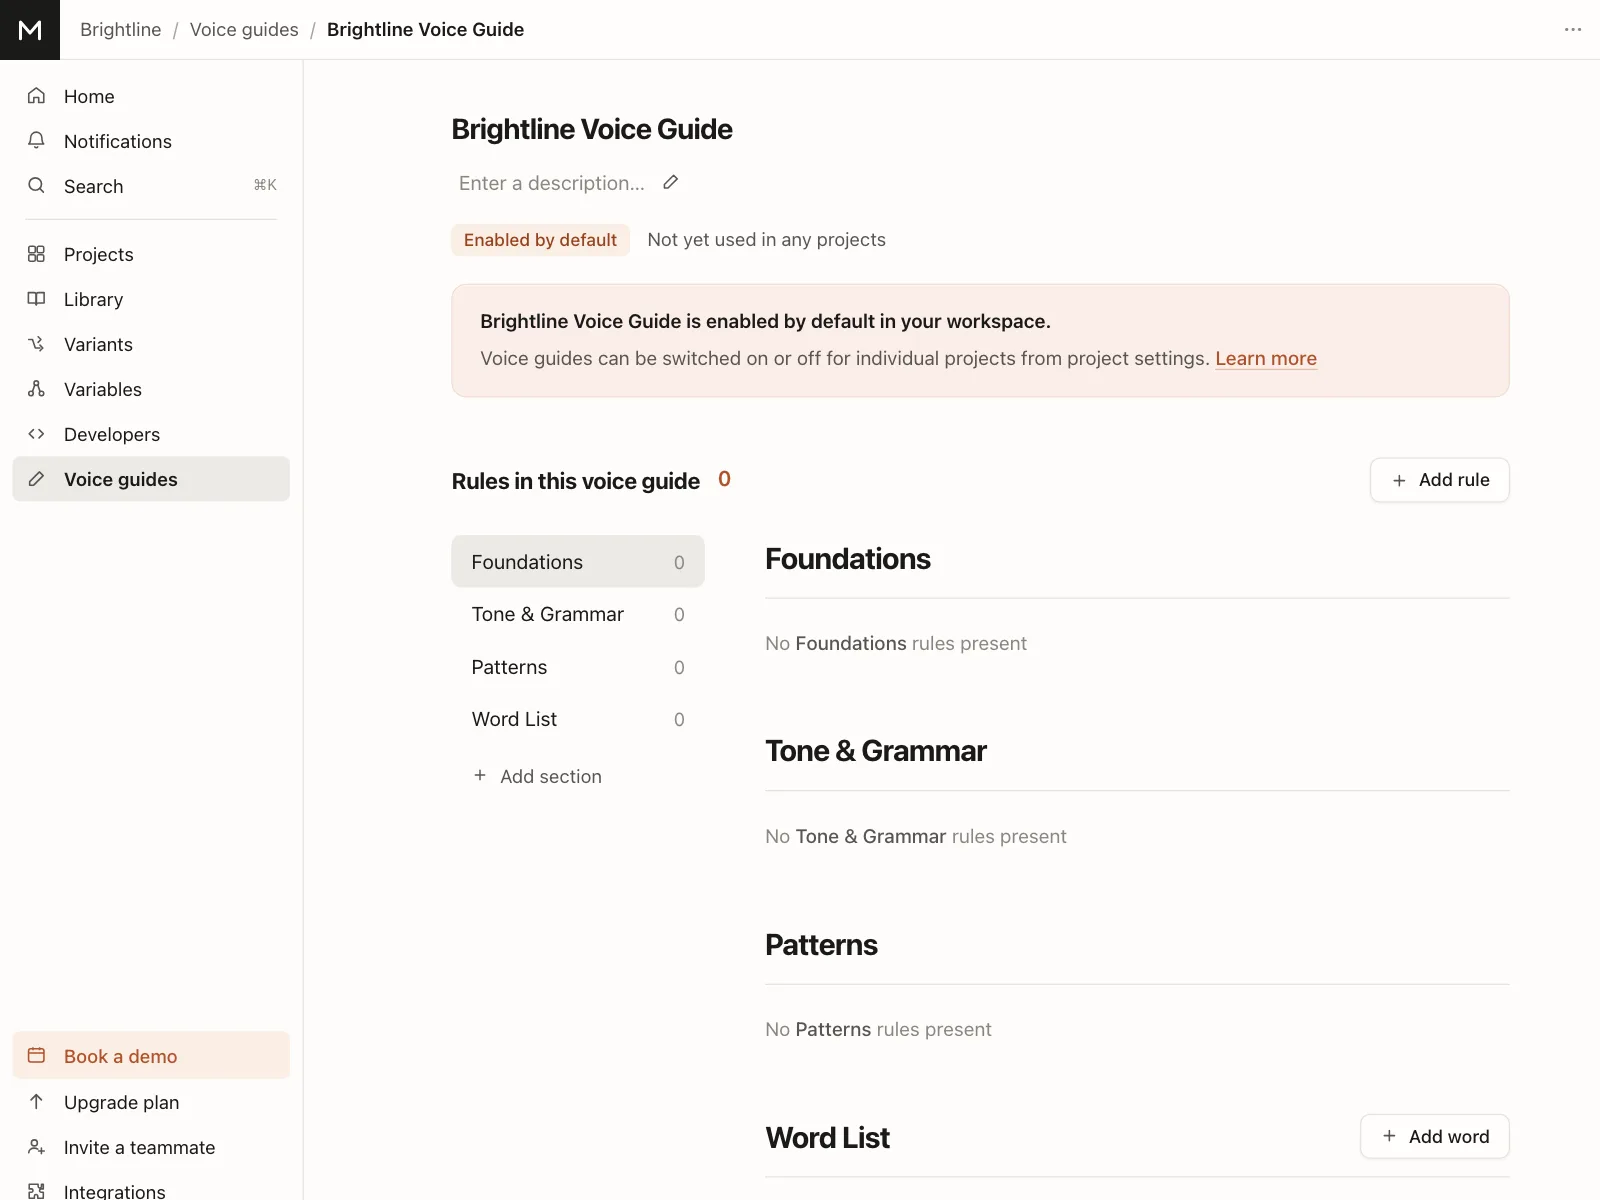This screenshot has width=1600, height=1200.
Task: Click the Home house icon
Action: pos(37,96)
